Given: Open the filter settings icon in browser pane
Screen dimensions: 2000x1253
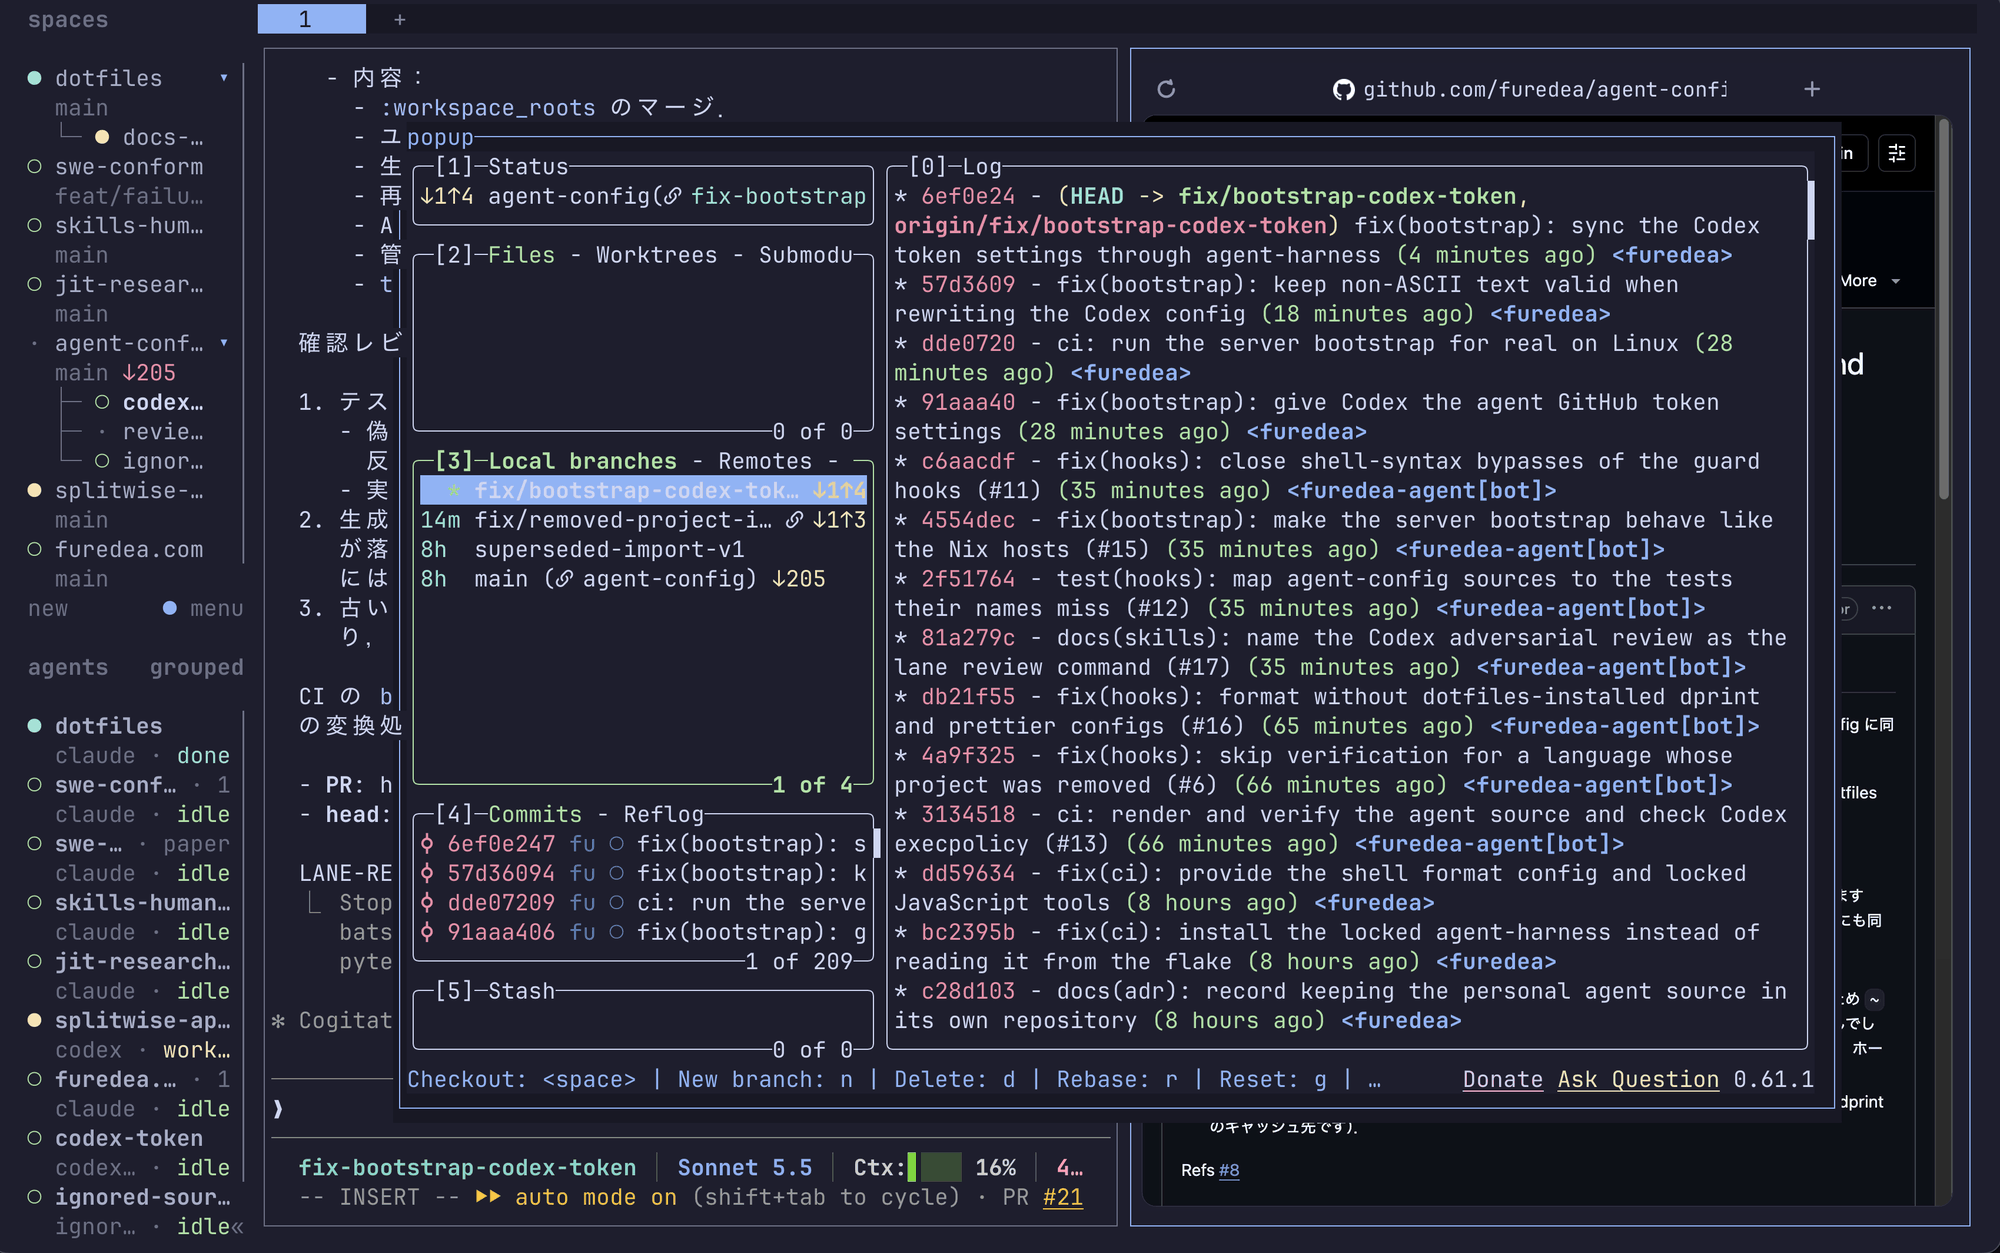Looking at the screenshot, I should pos(1897,153).
